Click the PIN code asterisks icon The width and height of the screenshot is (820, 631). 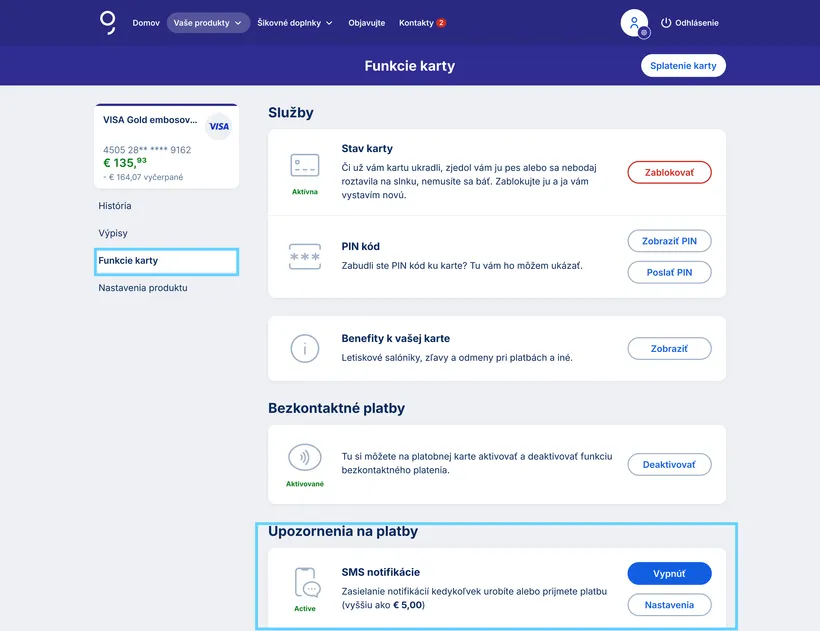[305, 257]
